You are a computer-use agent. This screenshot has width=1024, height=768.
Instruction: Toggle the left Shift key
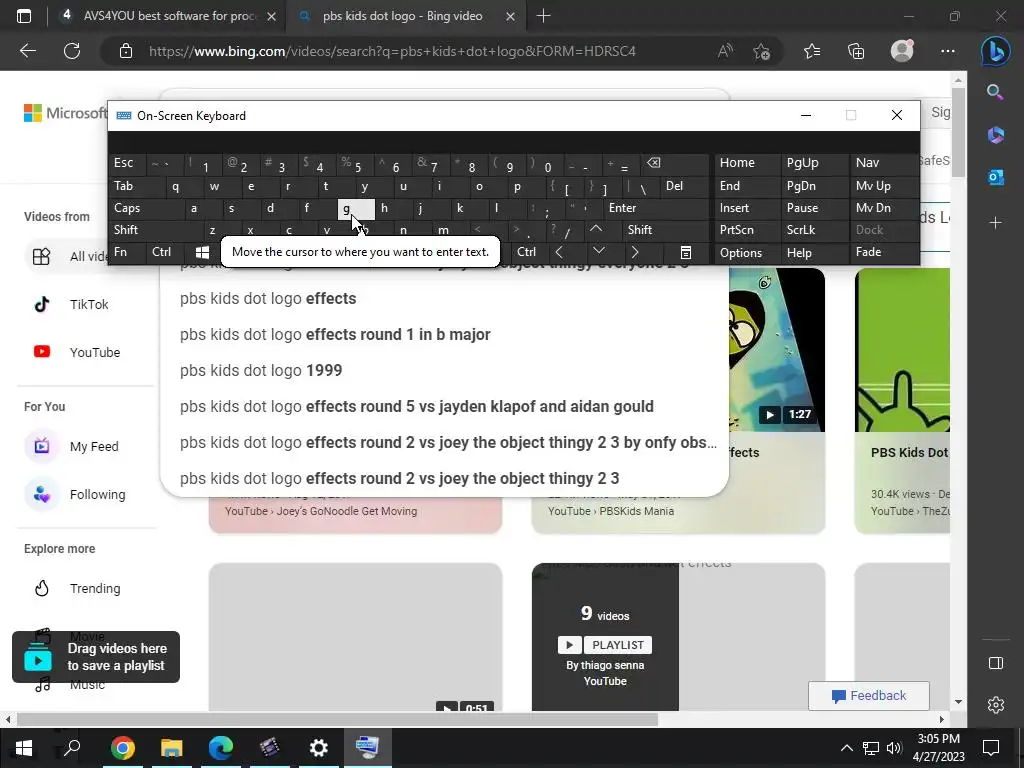155,230
